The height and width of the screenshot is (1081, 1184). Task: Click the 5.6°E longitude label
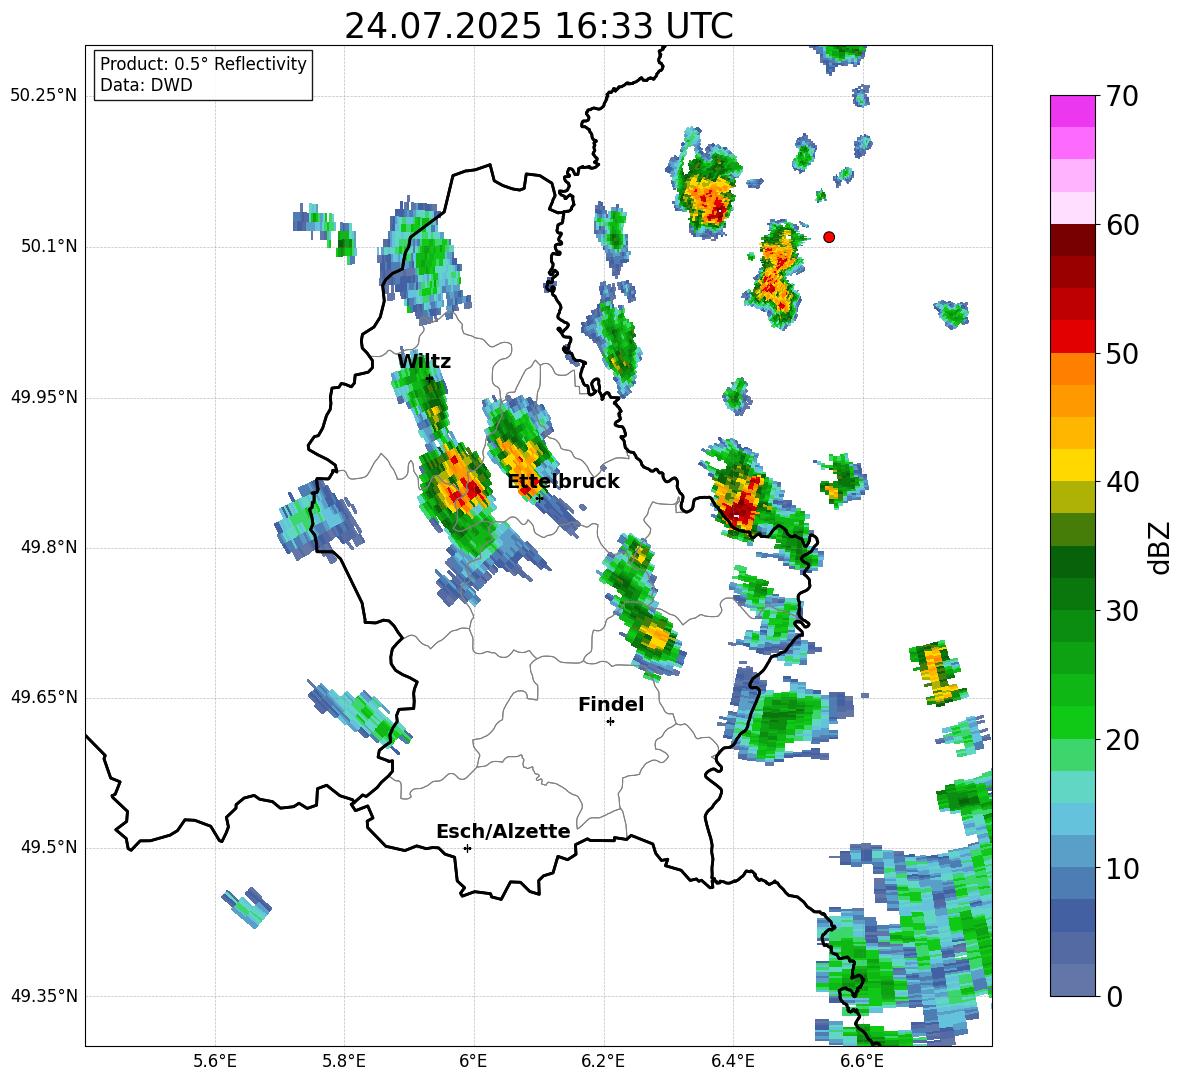click(x=214, y=1061)
